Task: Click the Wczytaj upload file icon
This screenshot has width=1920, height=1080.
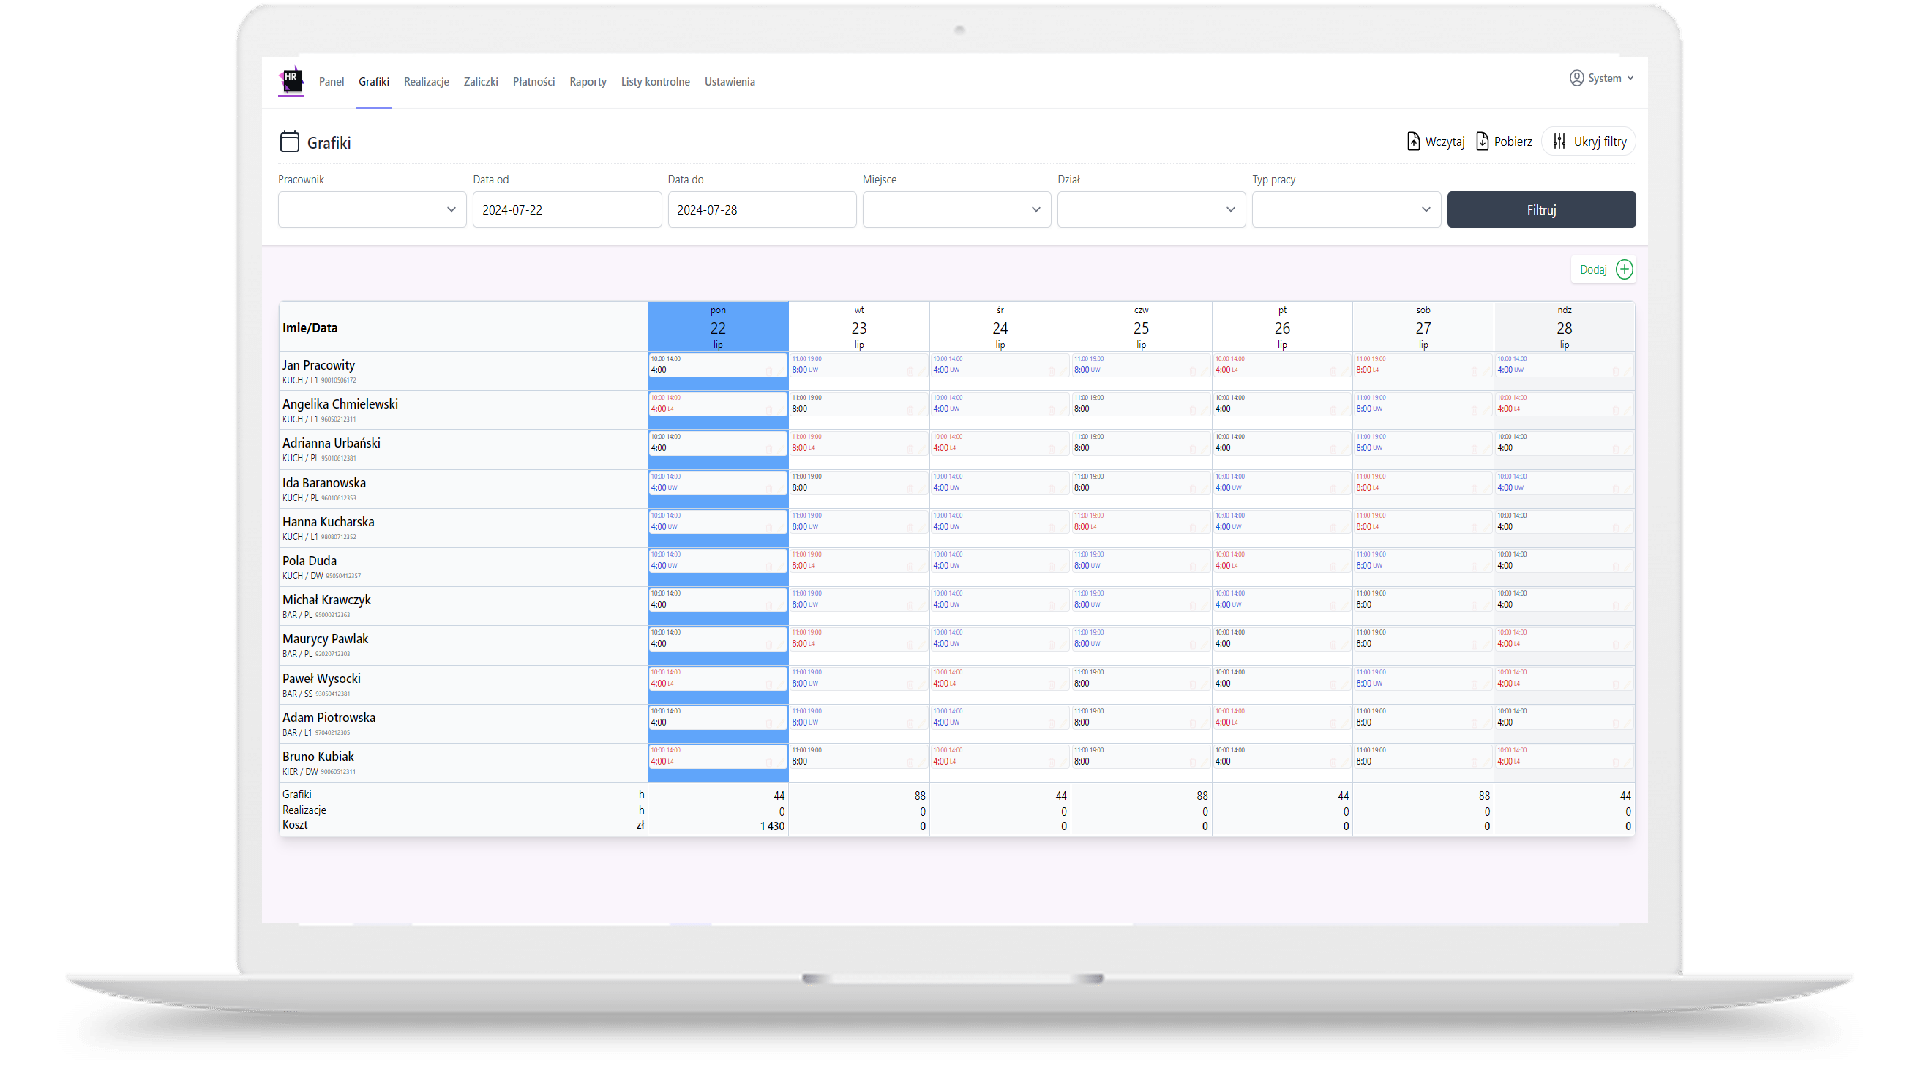Action: click(x=1413, y=142)
